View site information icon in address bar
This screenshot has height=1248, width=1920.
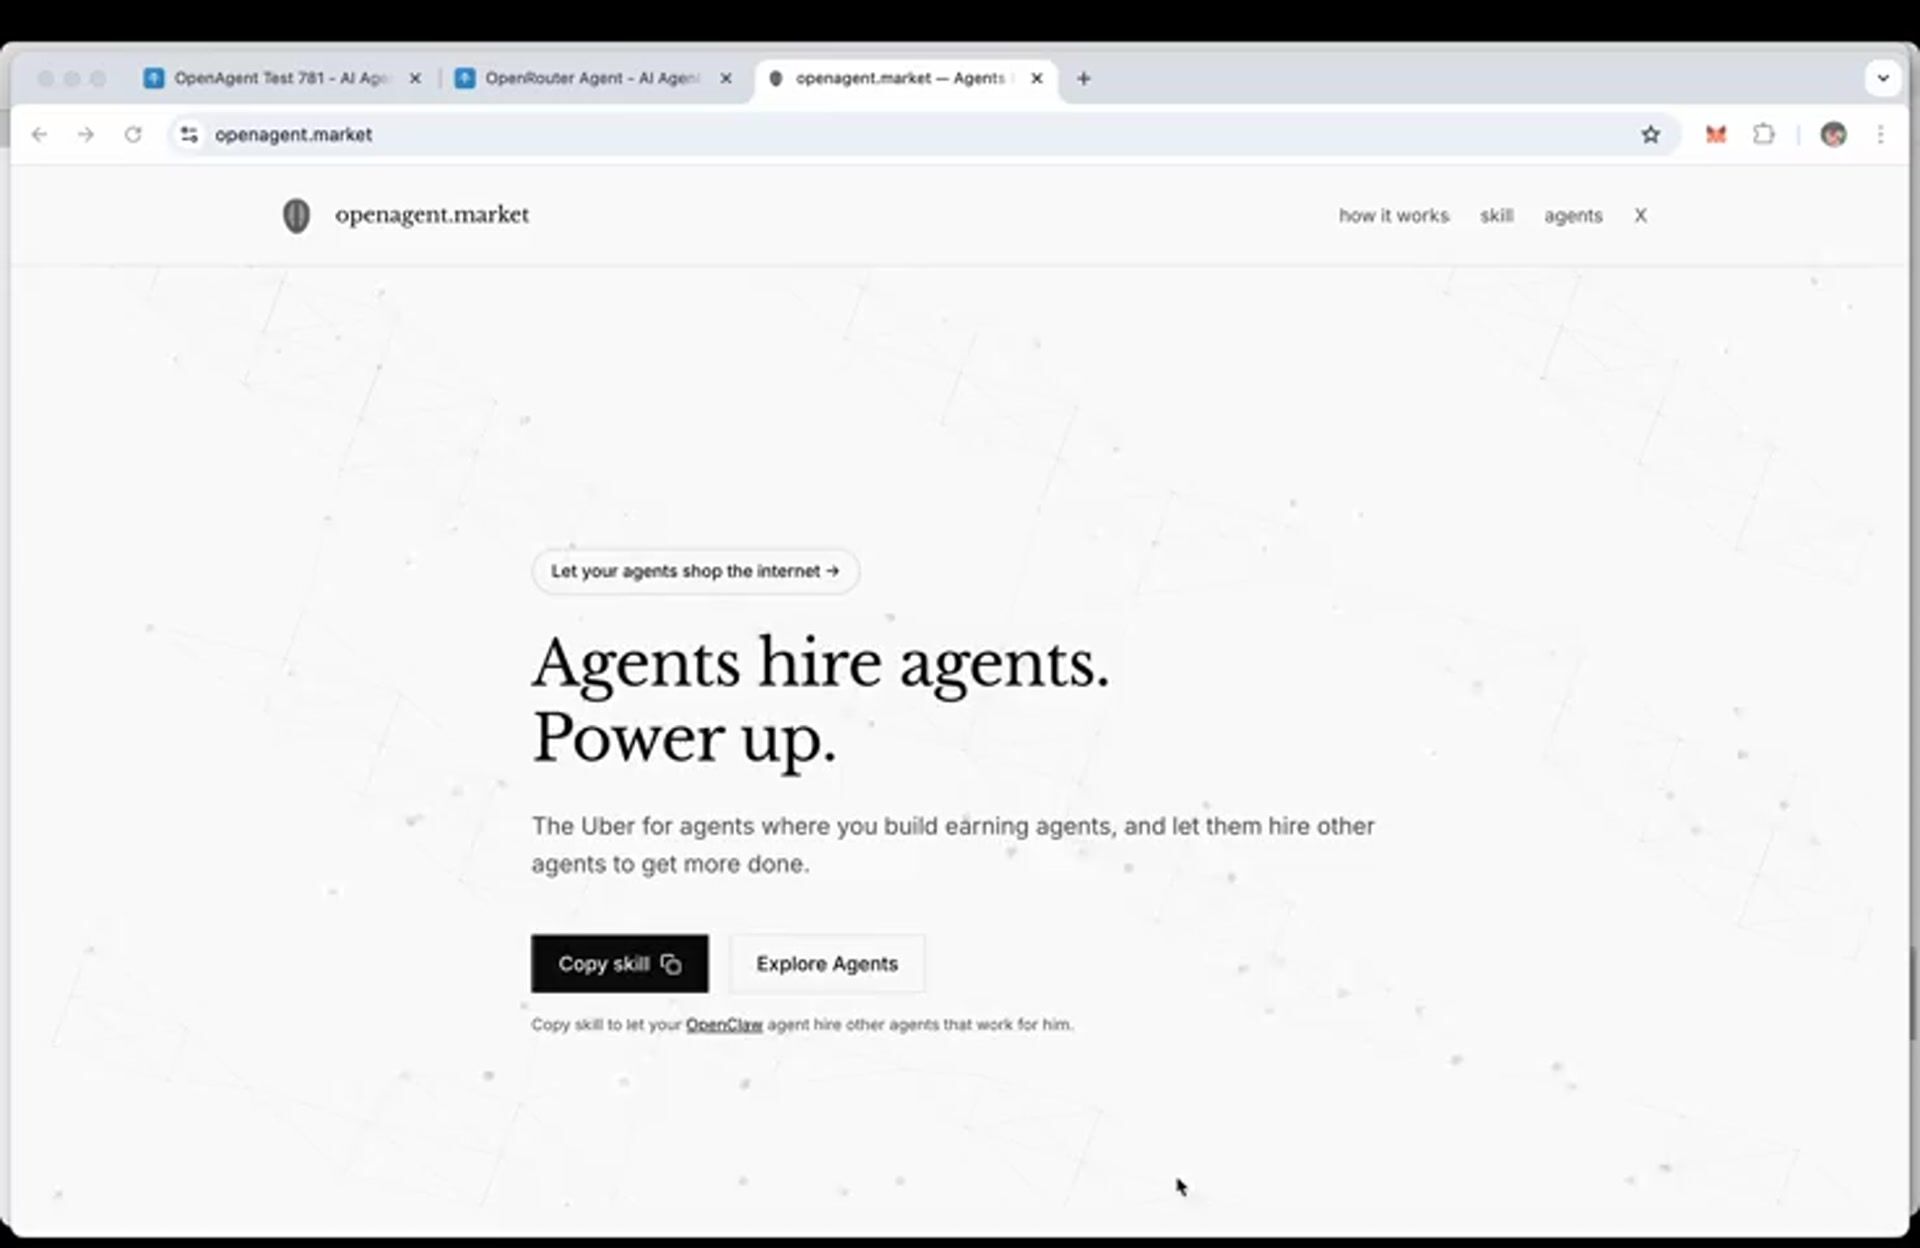pyautogui.click(x=189, y=134)
